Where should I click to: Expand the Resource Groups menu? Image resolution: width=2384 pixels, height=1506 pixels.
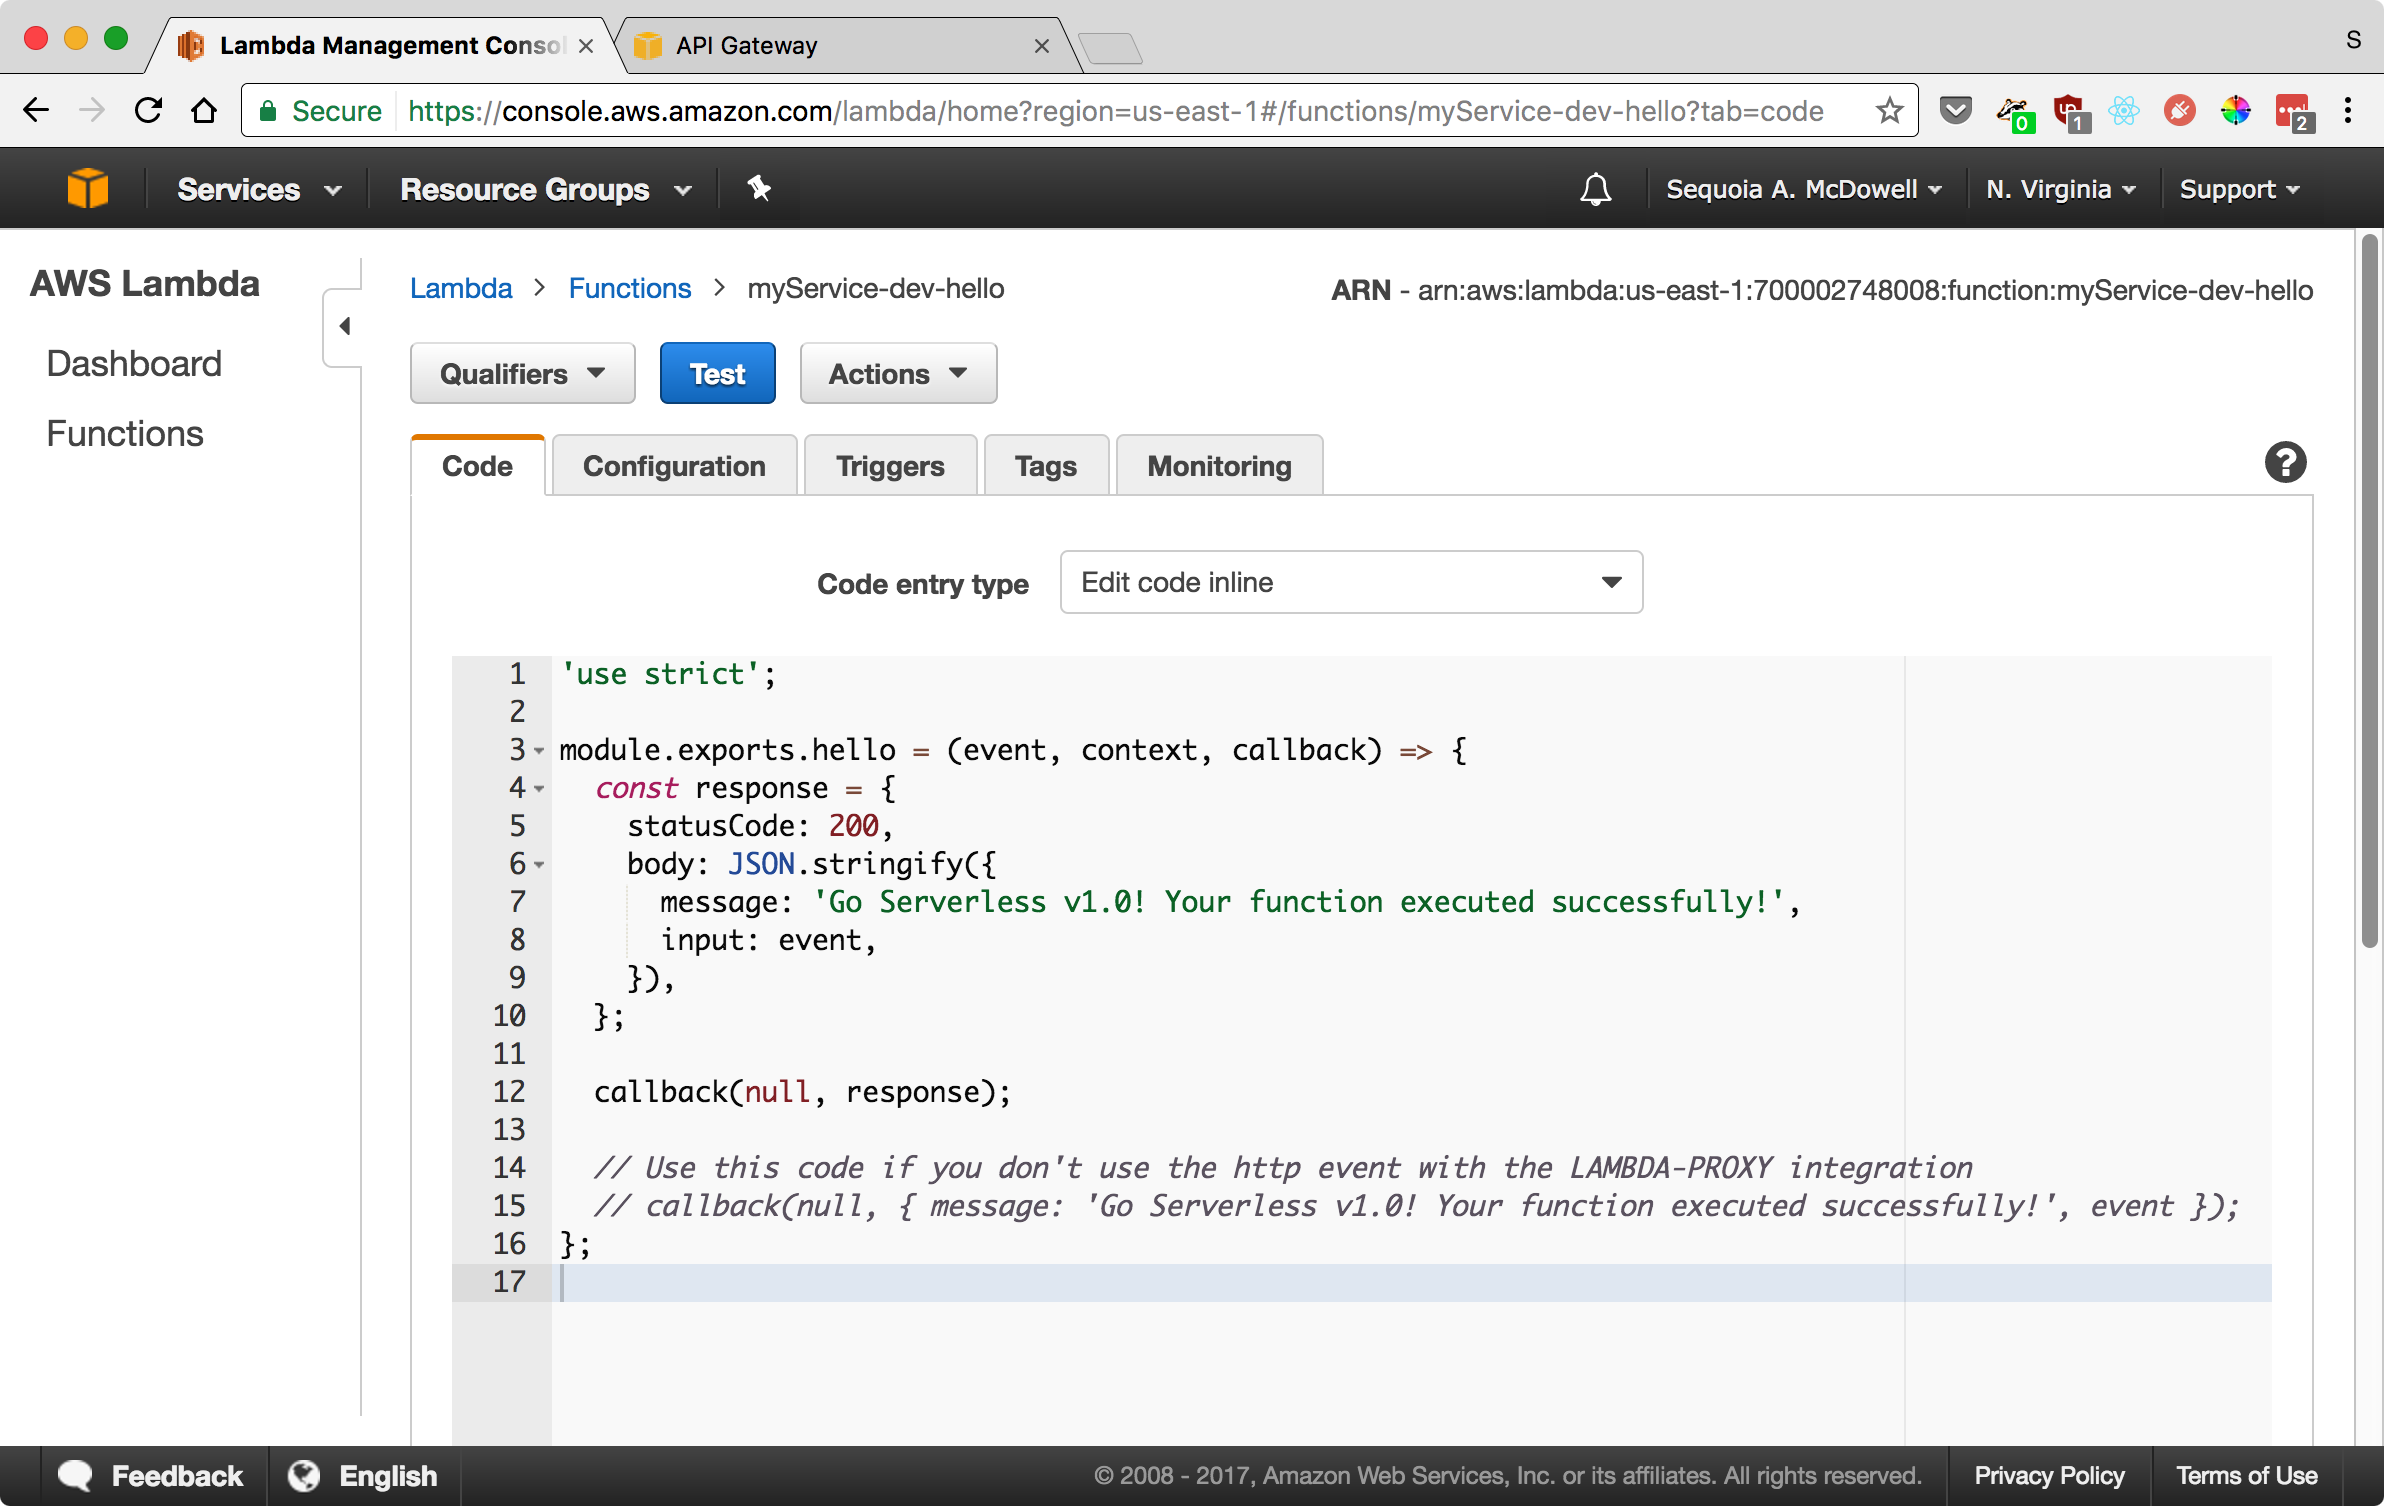(x=546, y=189)
